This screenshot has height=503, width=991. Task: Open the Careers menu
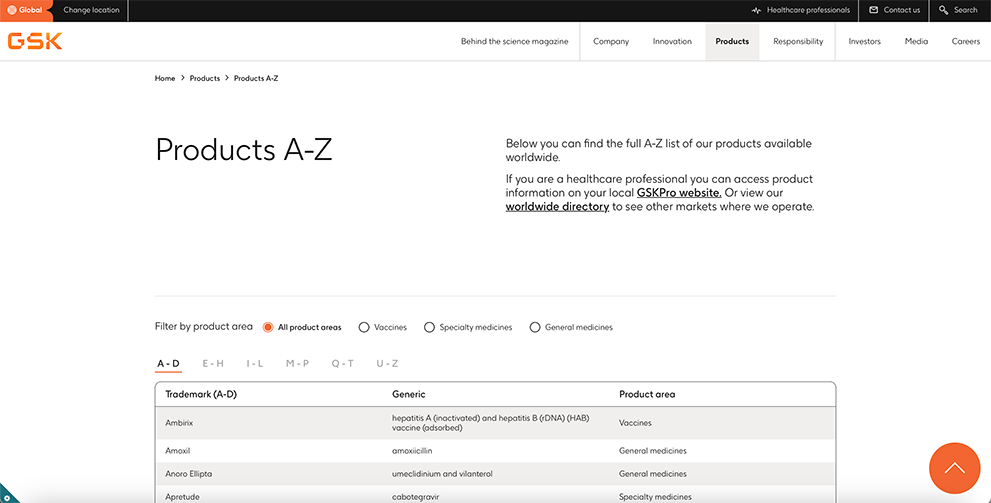[966, 42]
